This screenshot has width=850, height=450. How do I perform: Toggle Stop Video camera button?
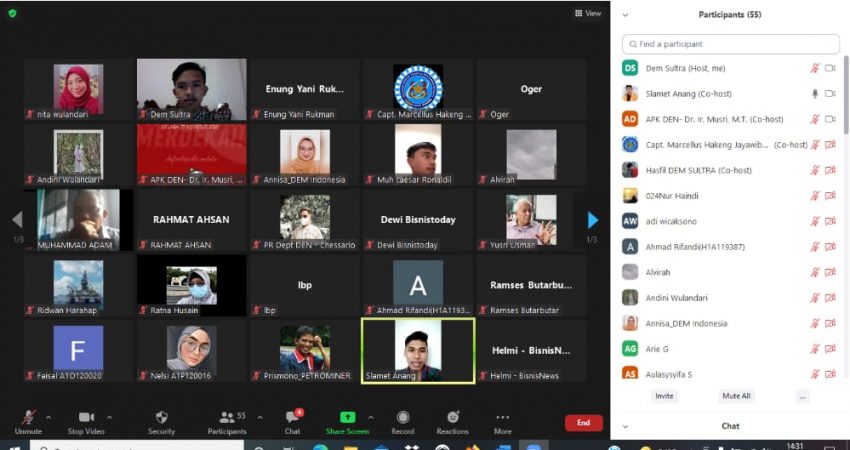point(86,417)
